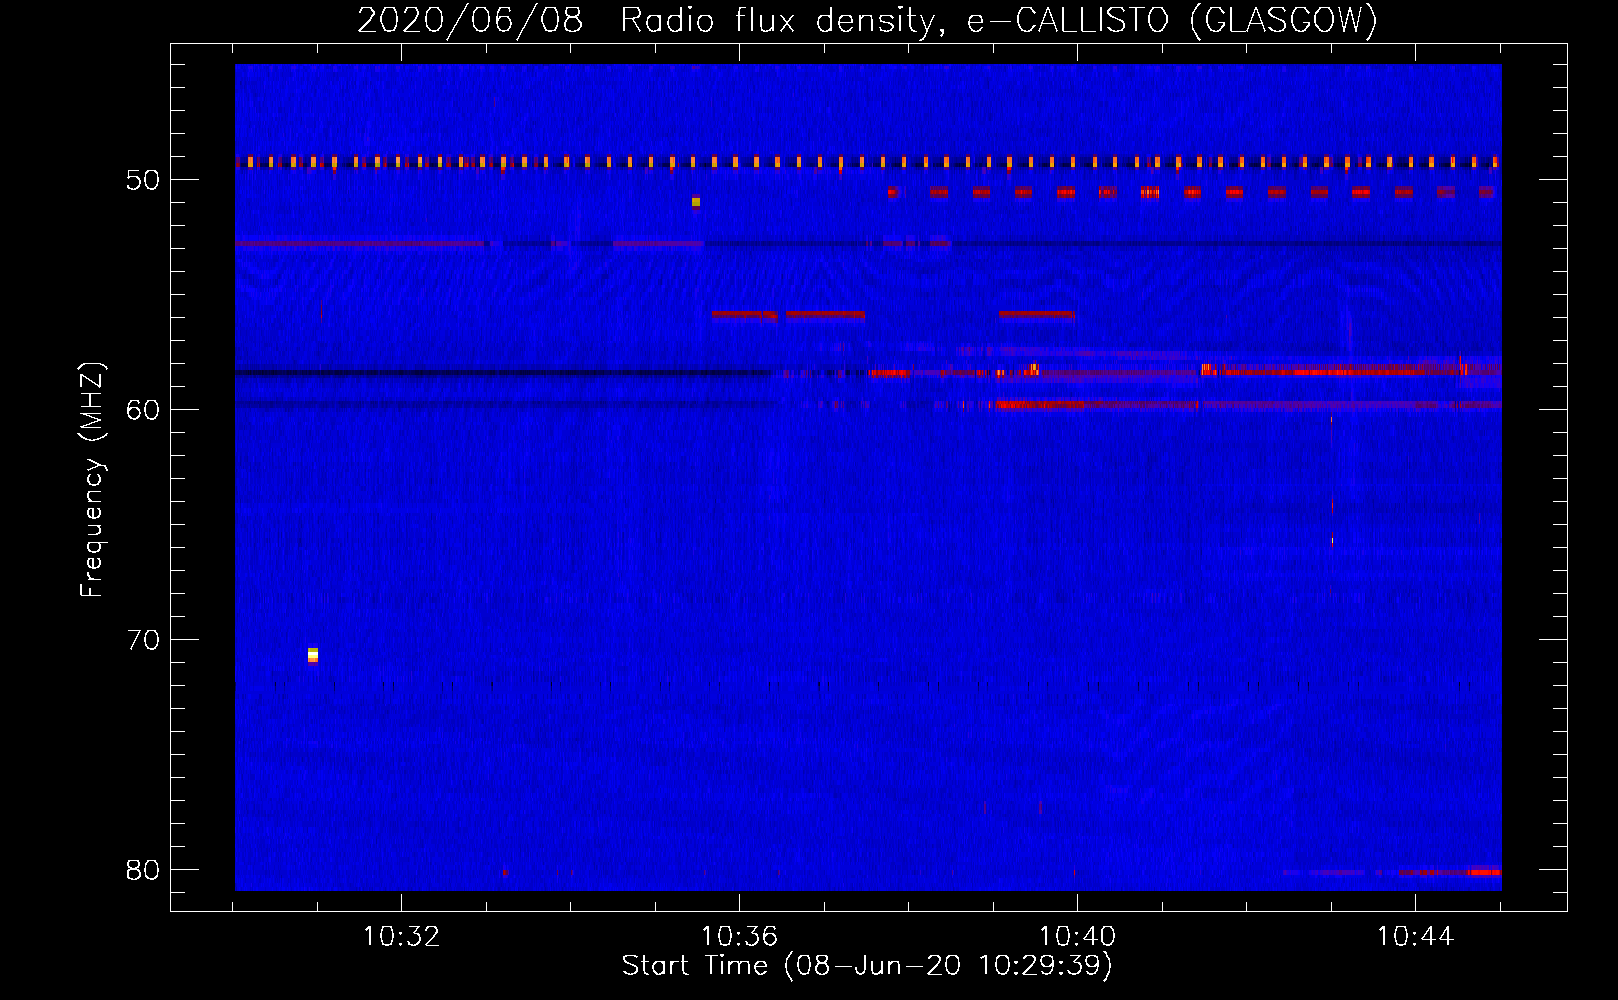1618x1000 pixels.
Task: Click the 70 frequency tick label
Action: click(x=143, y=640)
